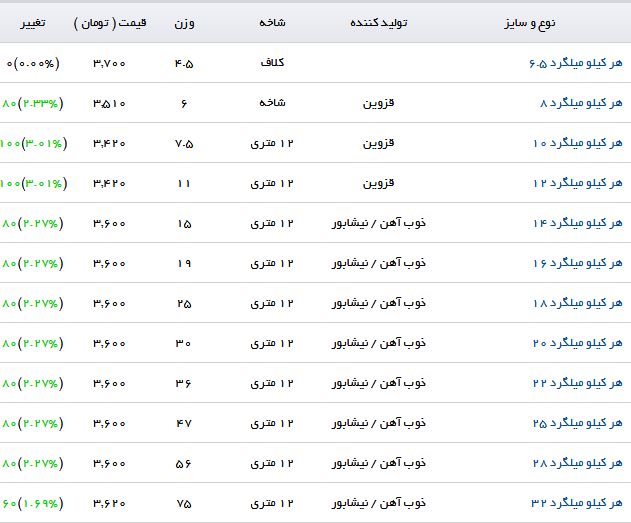Open the link هر کیلو میلگرد ۱۲

pyautogui.click(x=577, y=183)
